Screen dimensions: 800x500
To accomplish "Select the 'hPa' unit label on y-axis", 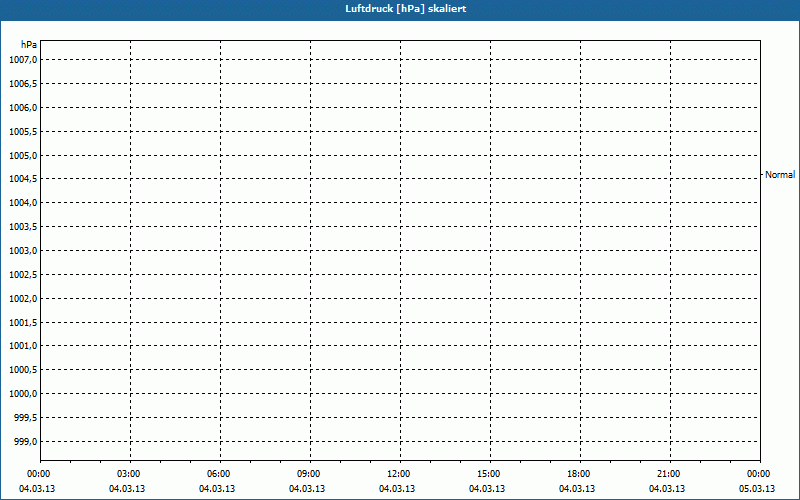I will [29, 45].
